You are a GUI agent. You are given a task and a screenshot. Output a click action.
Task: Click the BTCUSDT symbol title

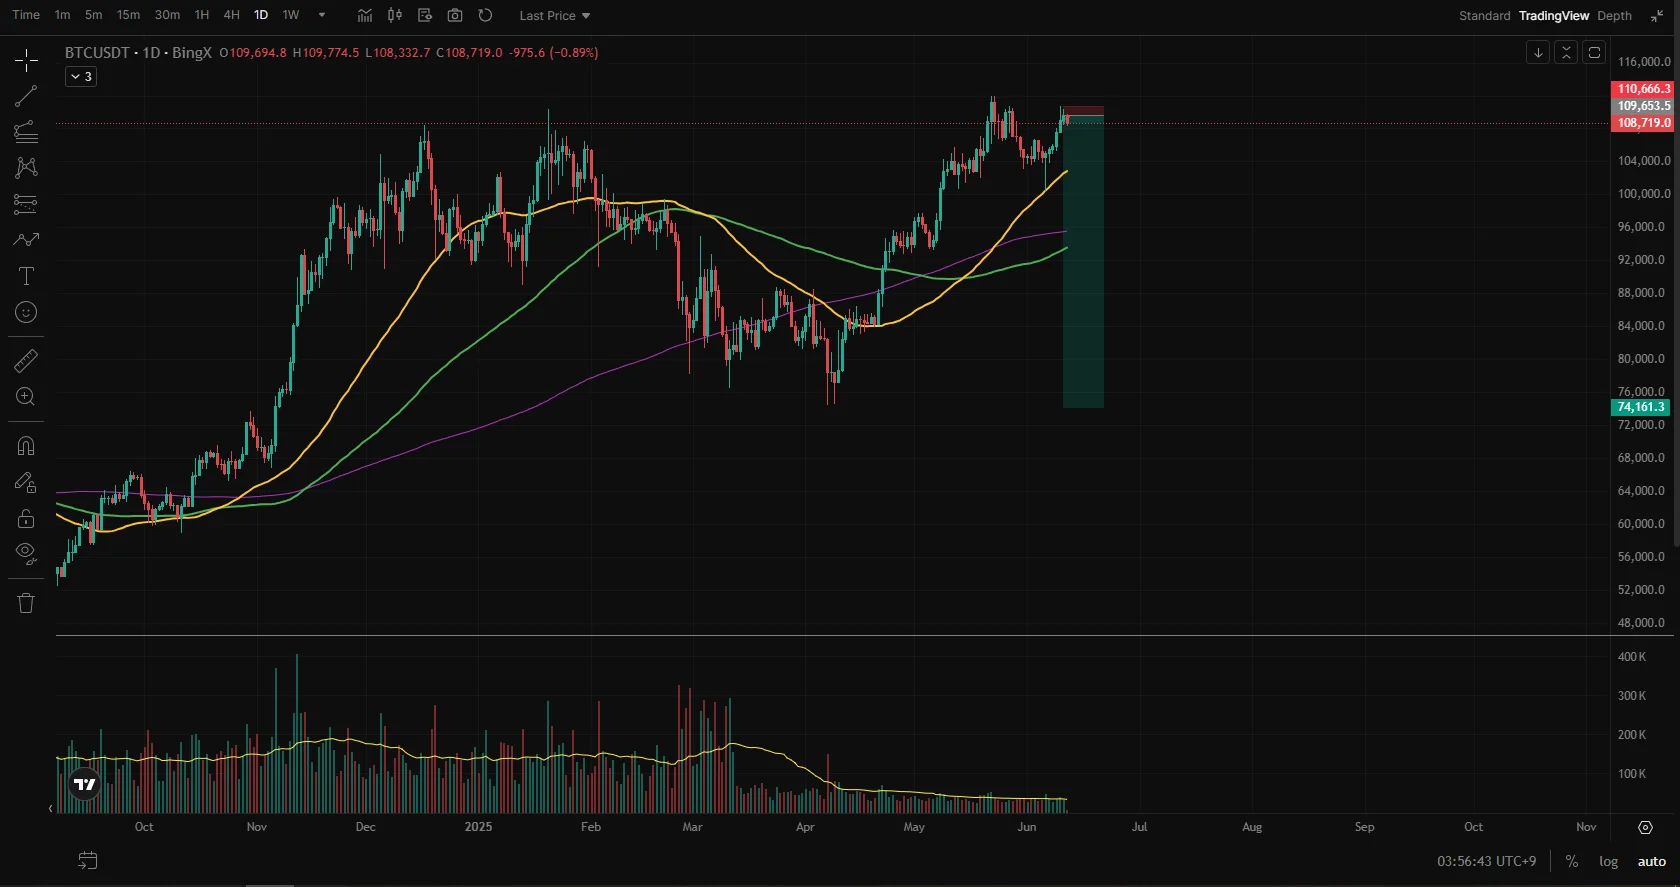pyautogui.click(x=97, y=52)
